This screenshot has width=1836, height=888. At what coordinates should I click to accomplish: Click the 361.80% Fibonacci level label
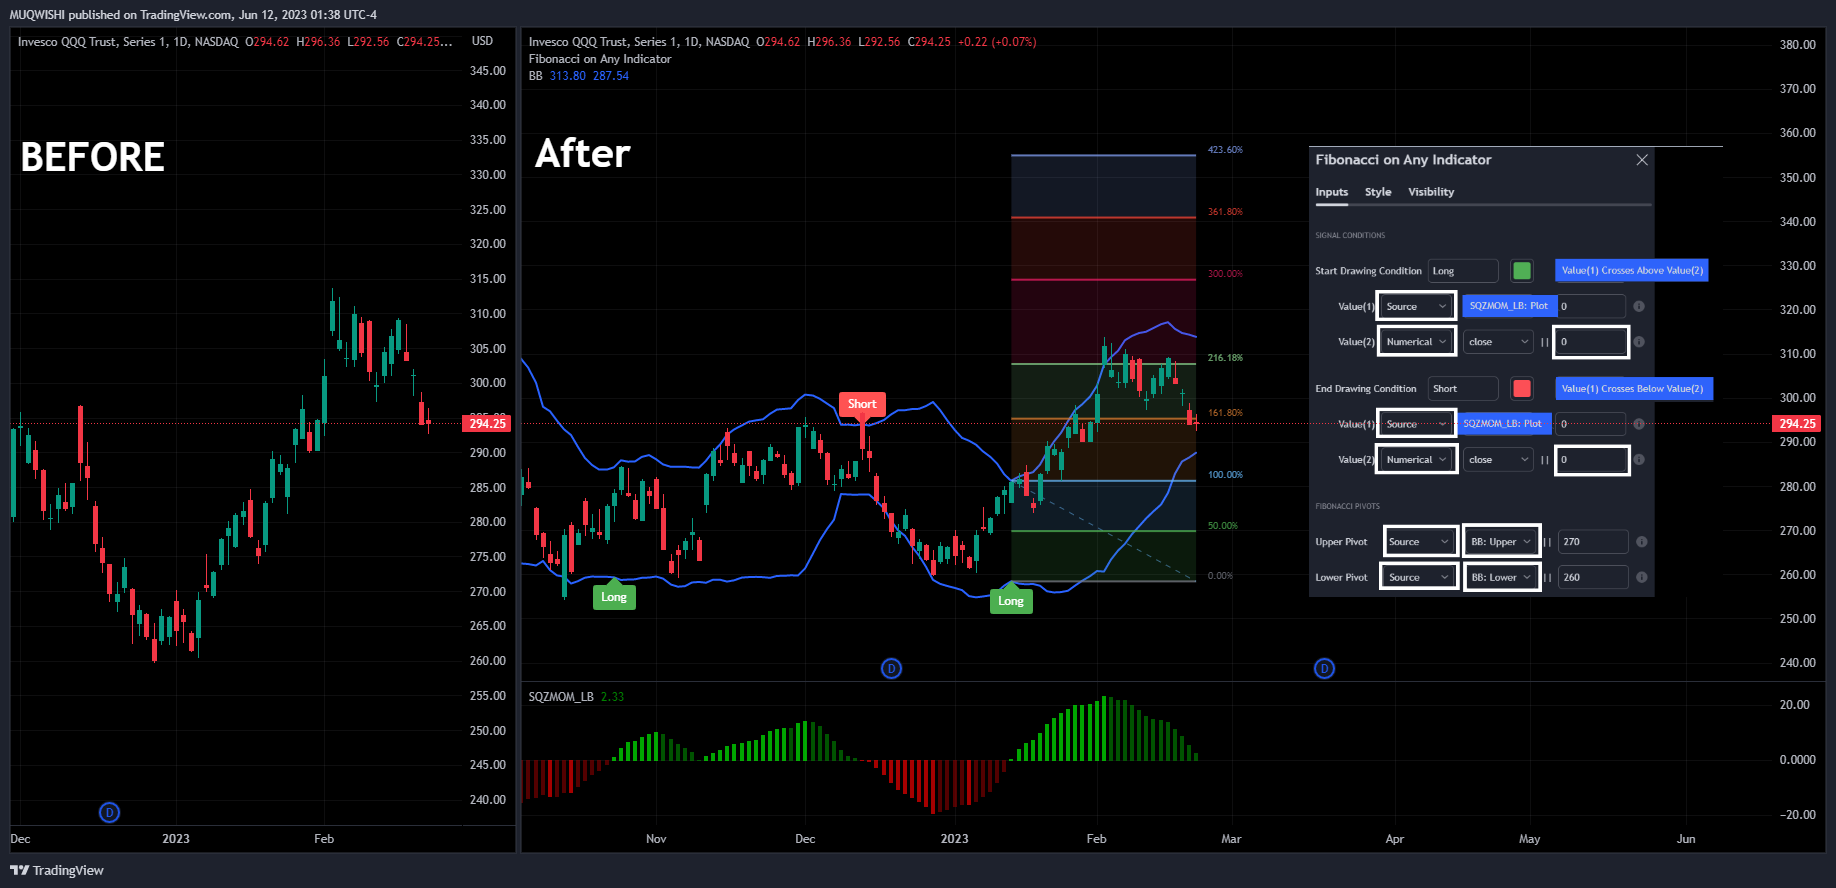pos(1225,212)
